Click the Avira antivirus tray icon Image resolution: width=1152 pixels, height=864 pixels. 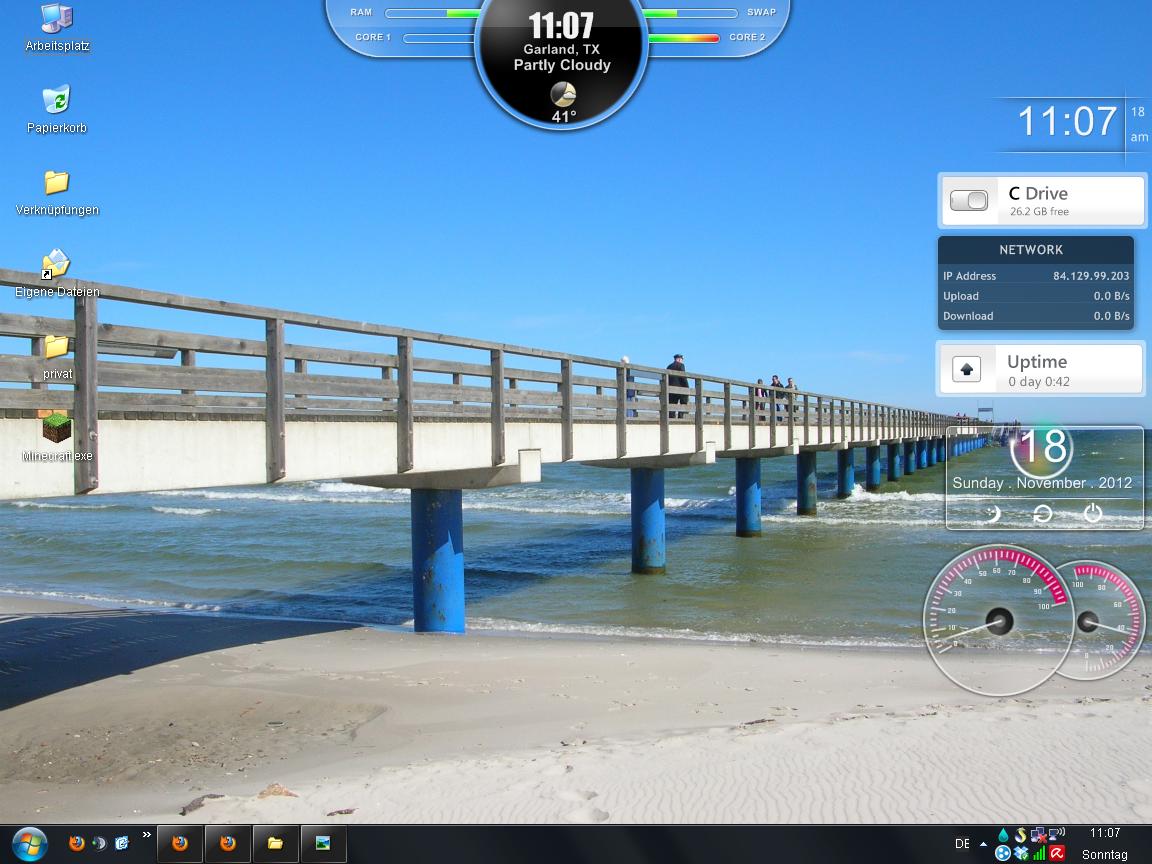pyautogui.click(x=1056, y=853)
